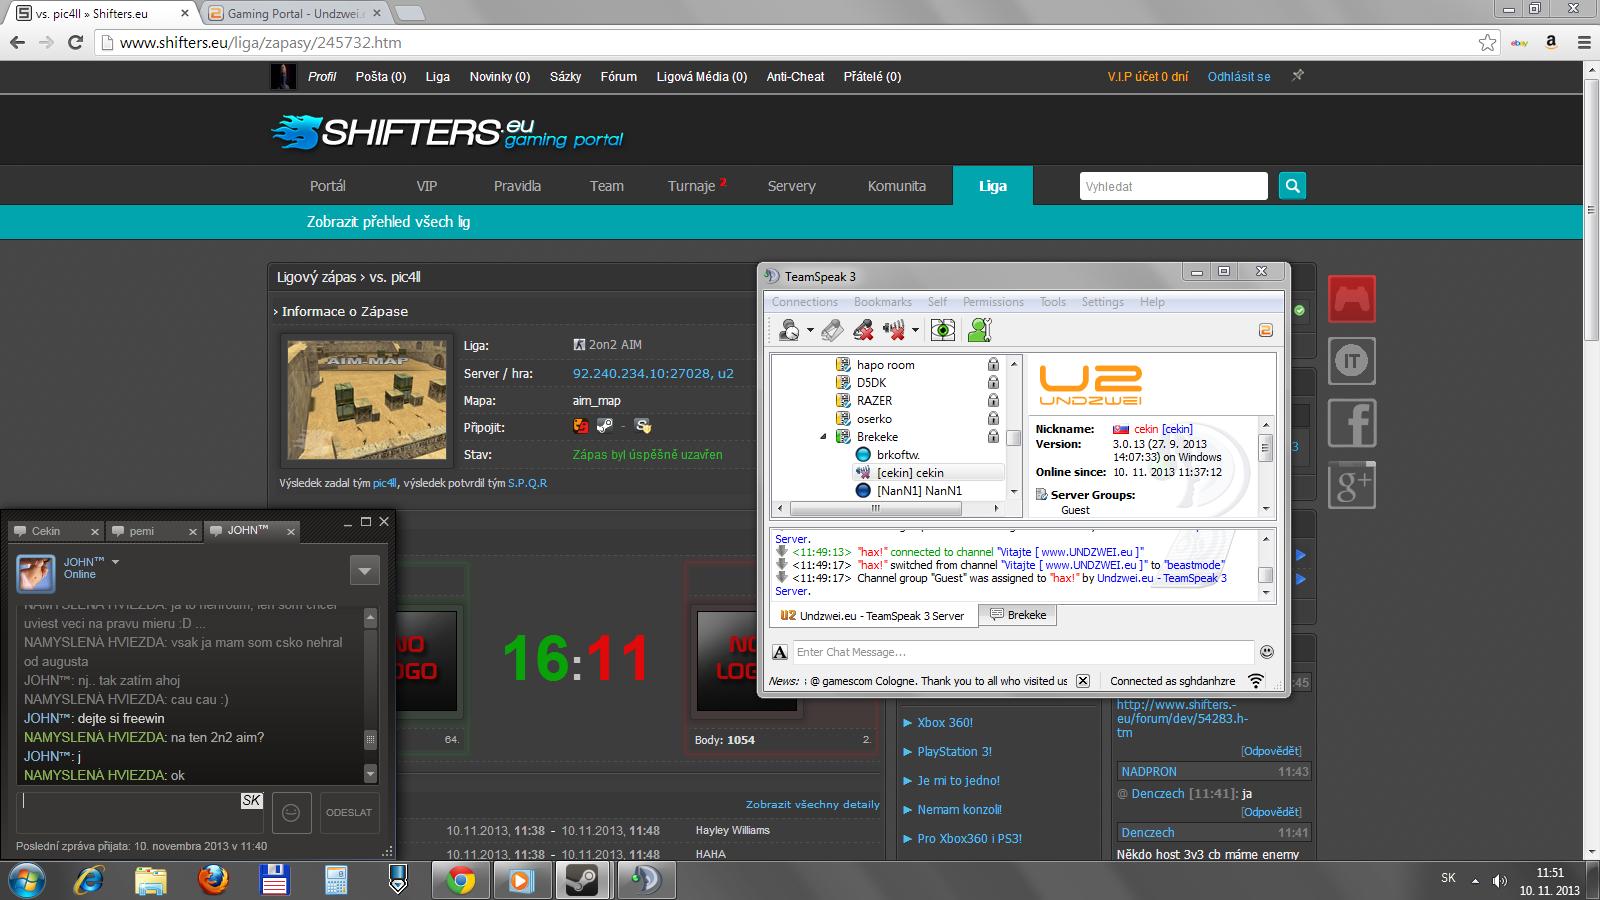Open Firefox from the Windows taskbar

212,880
